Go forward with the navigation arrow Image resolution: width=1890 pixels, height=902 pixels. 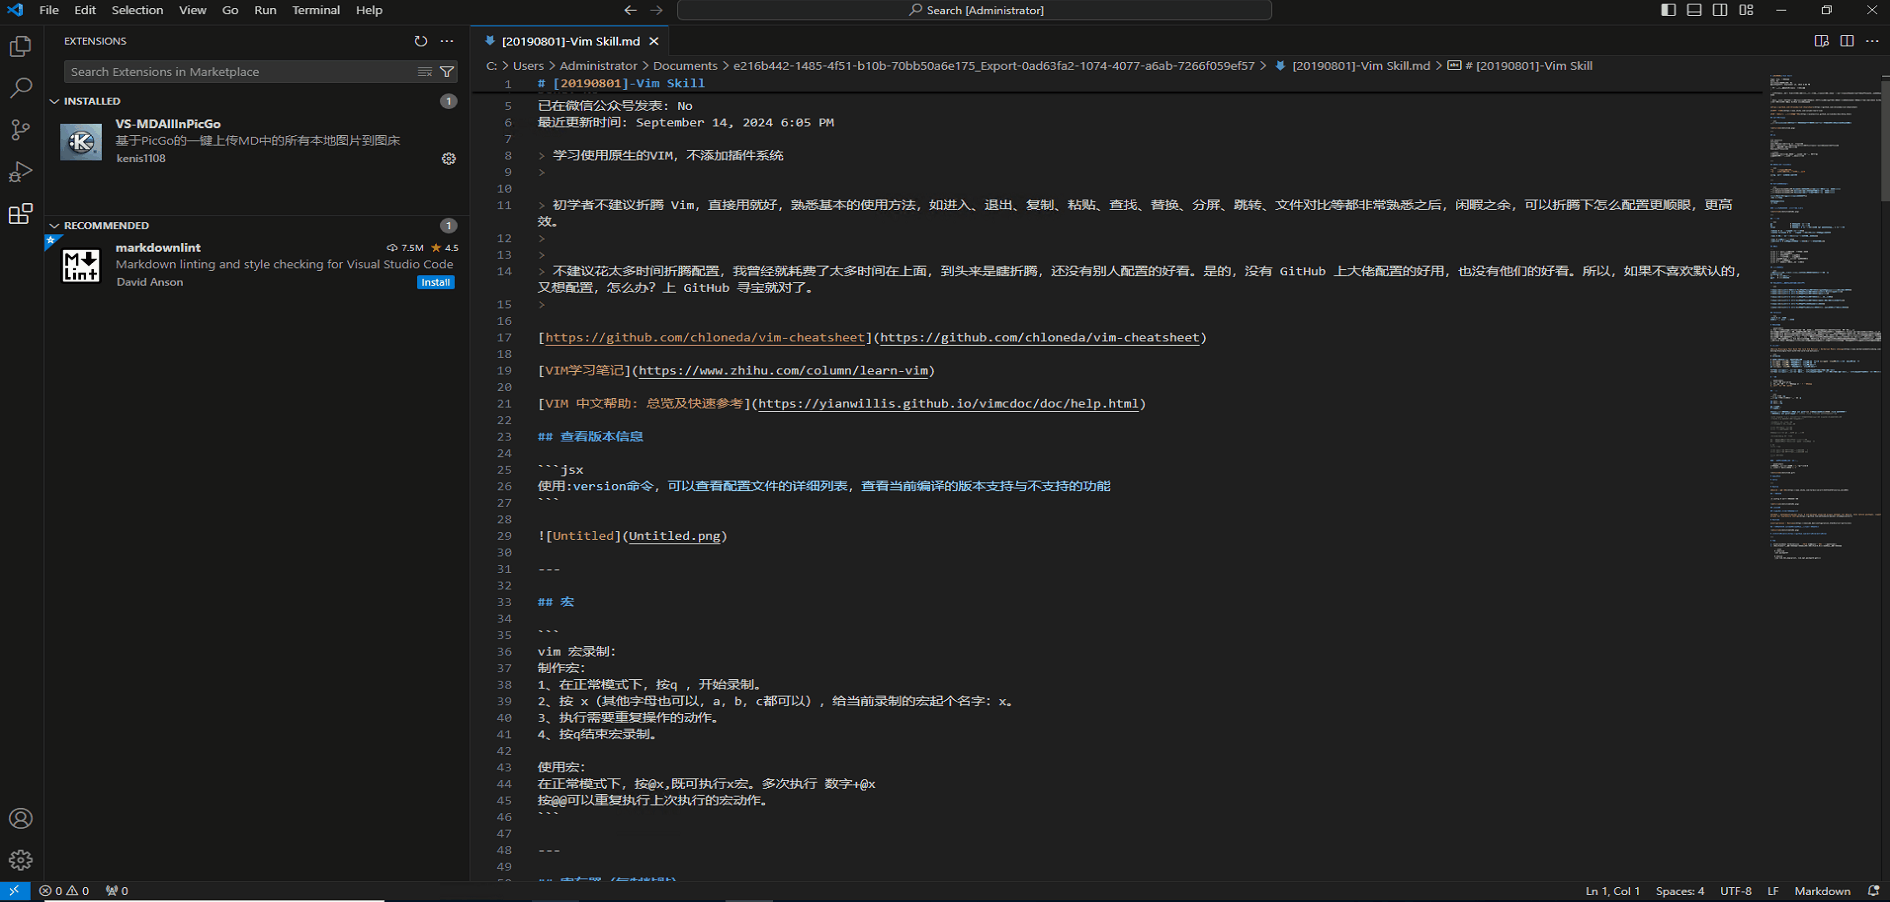click(656, 10)
